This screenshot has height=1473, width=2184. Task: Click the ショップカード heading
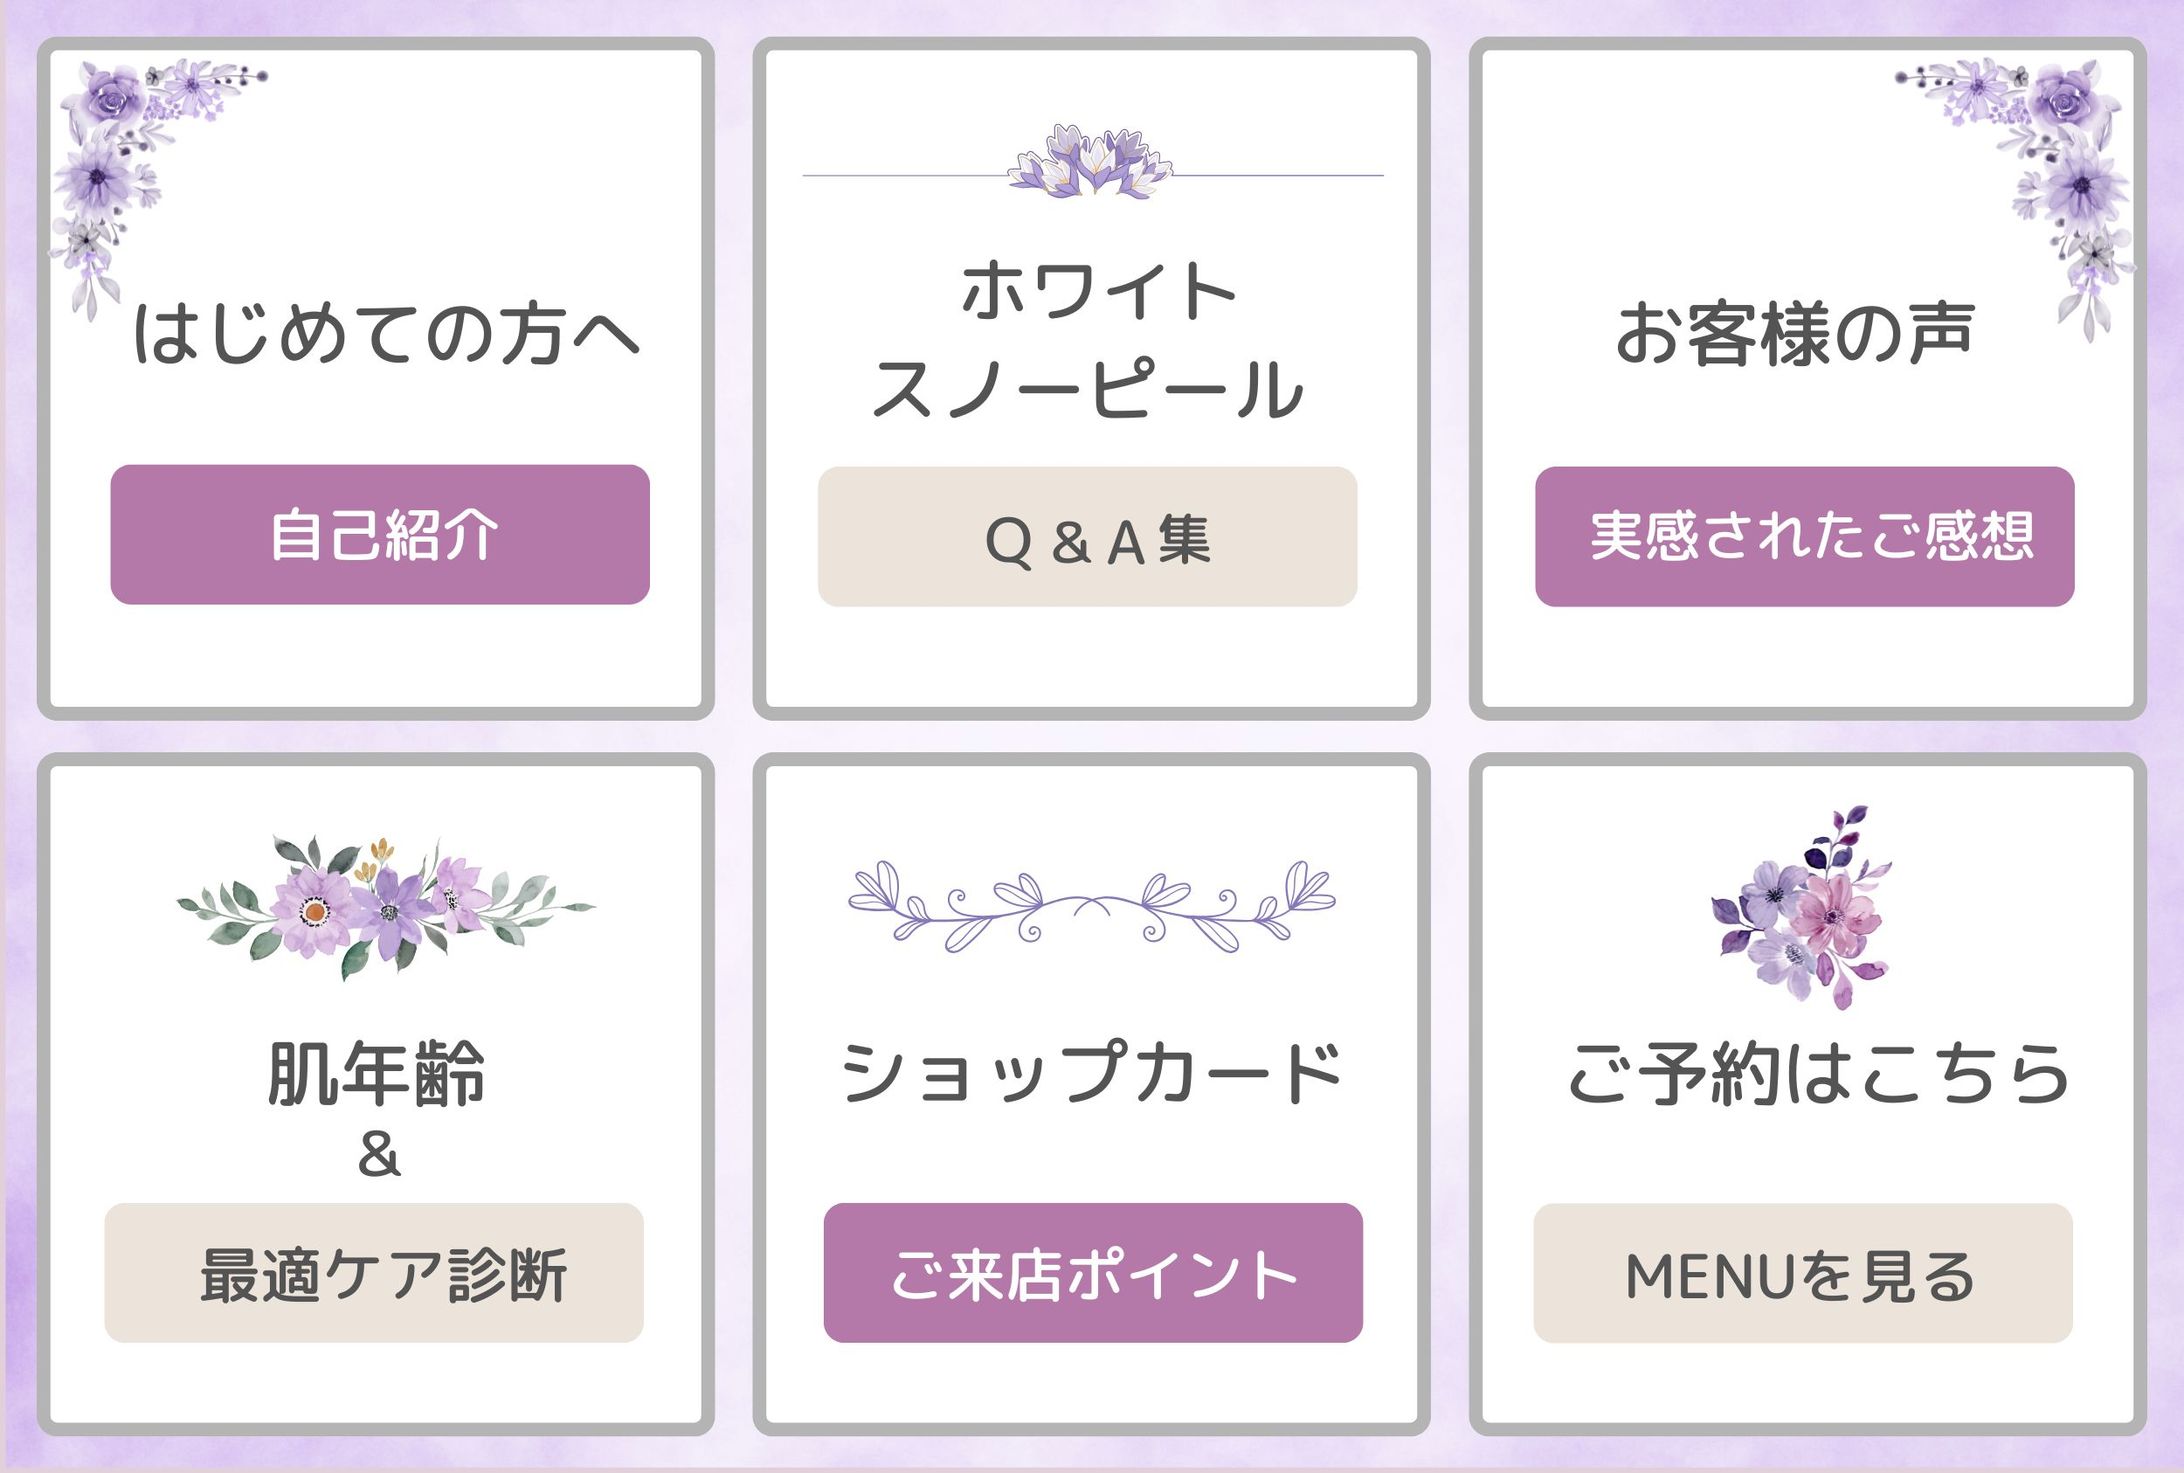click(x=1091, y=1072)
